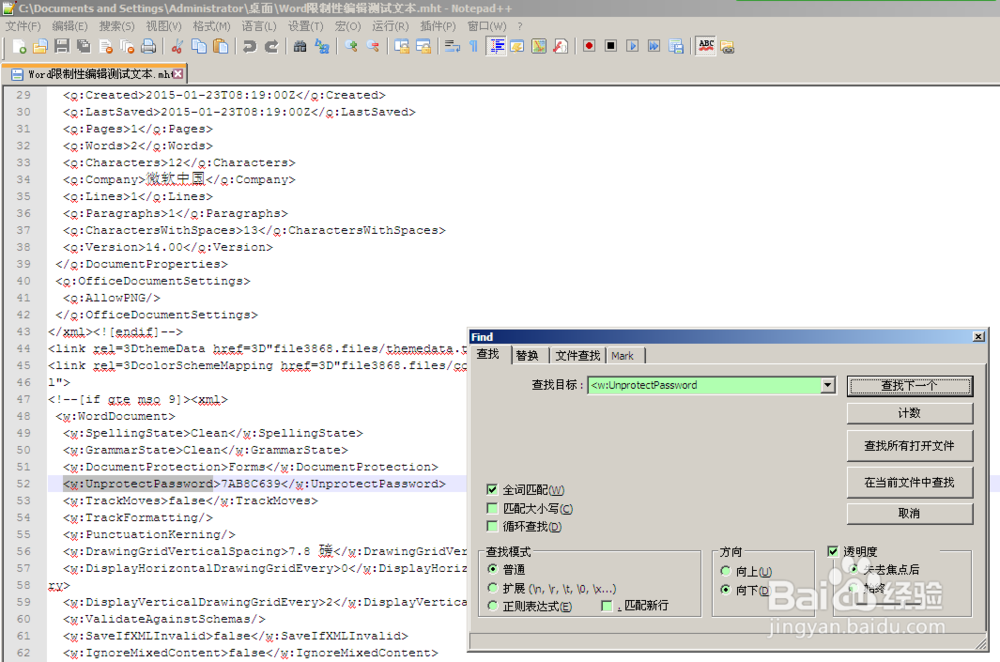Click the 查找下一个 button
1000x662 pixels.
909,386
